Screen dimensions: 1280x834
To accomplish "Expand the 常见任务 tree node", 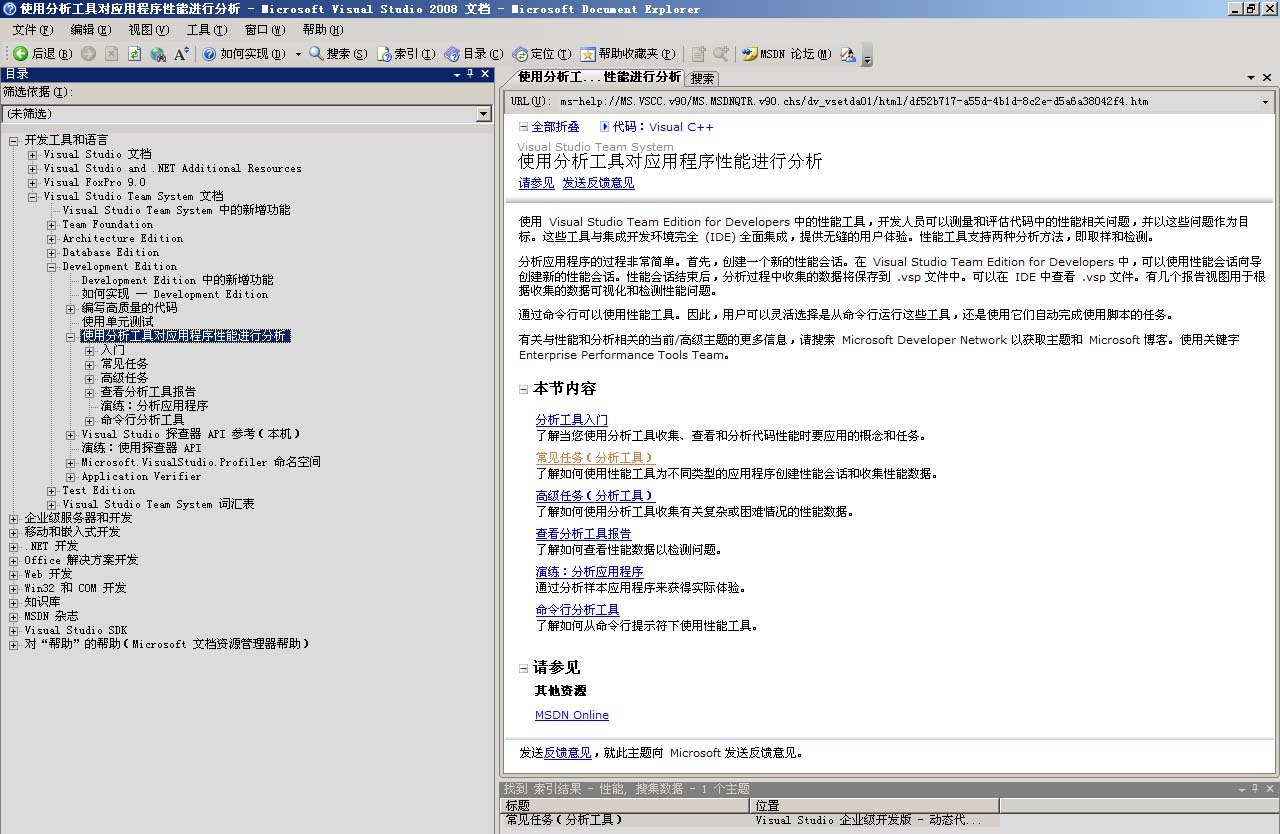I will pos(90,365).
